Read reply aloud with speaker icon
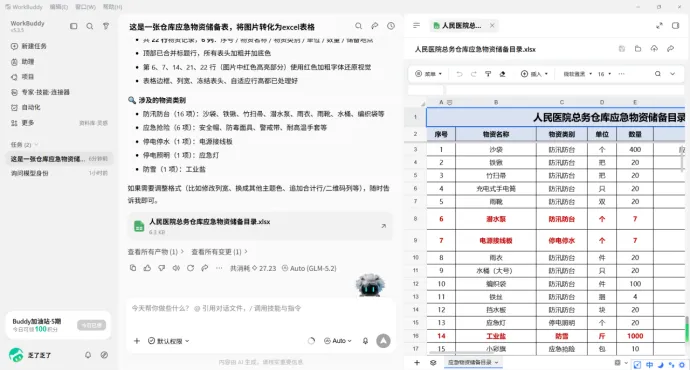 tap(176, 268)
